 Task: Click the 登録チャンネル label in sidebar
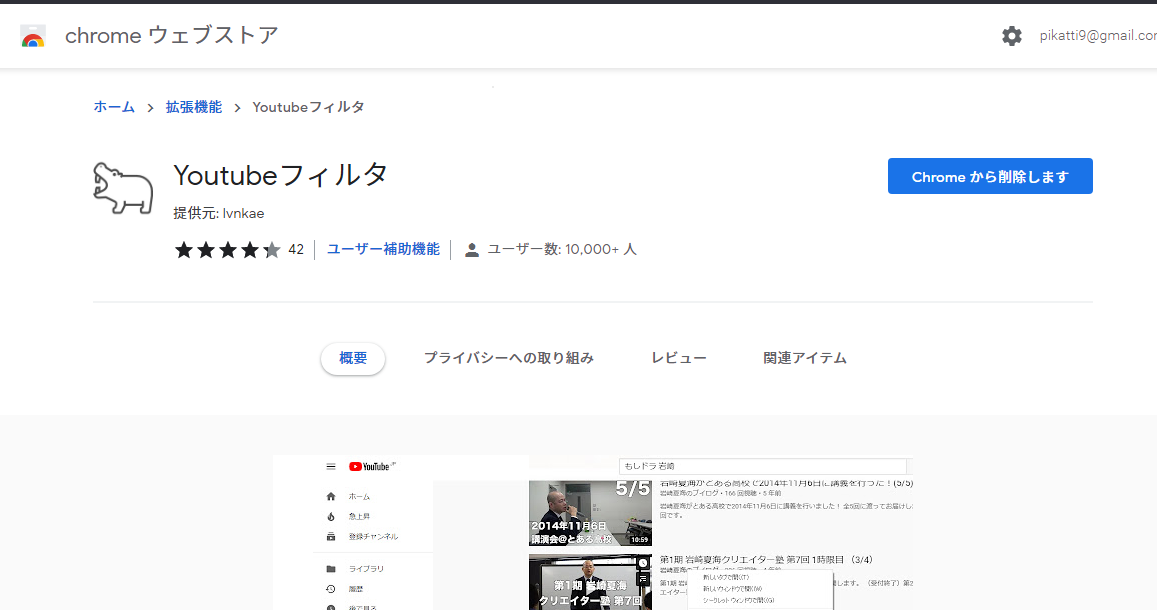coord(373,536)
